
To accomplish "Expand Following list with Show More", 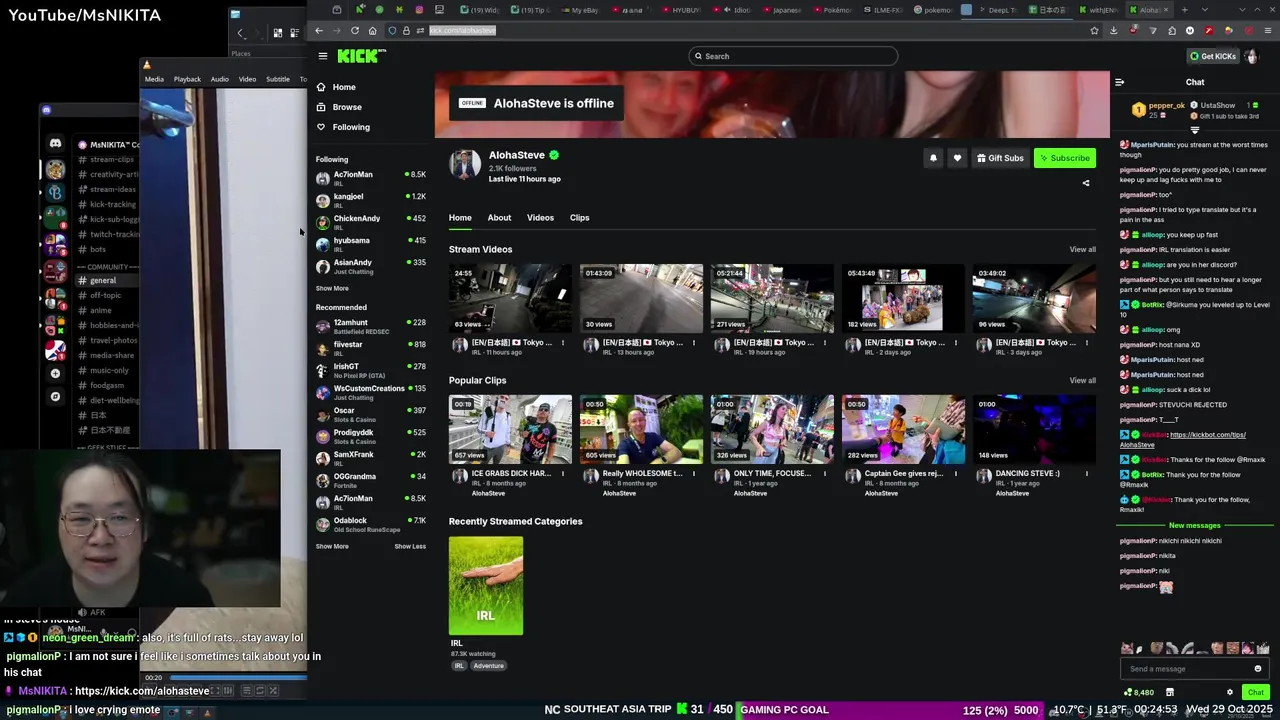I will [x=332, y=288].
